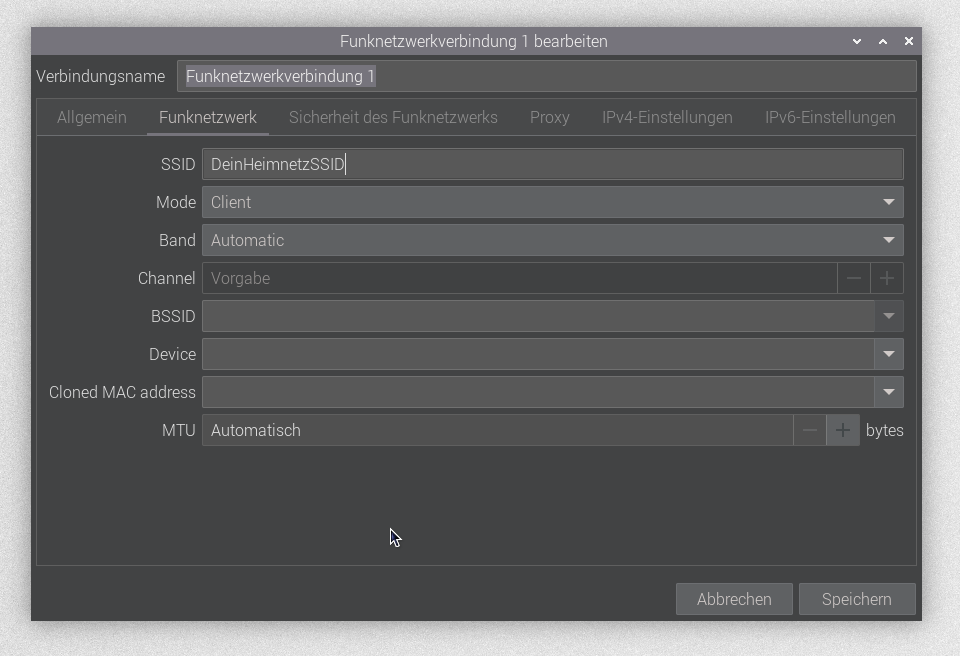
Task: Increase the Channel value with plus
Action: pos(886,278)
